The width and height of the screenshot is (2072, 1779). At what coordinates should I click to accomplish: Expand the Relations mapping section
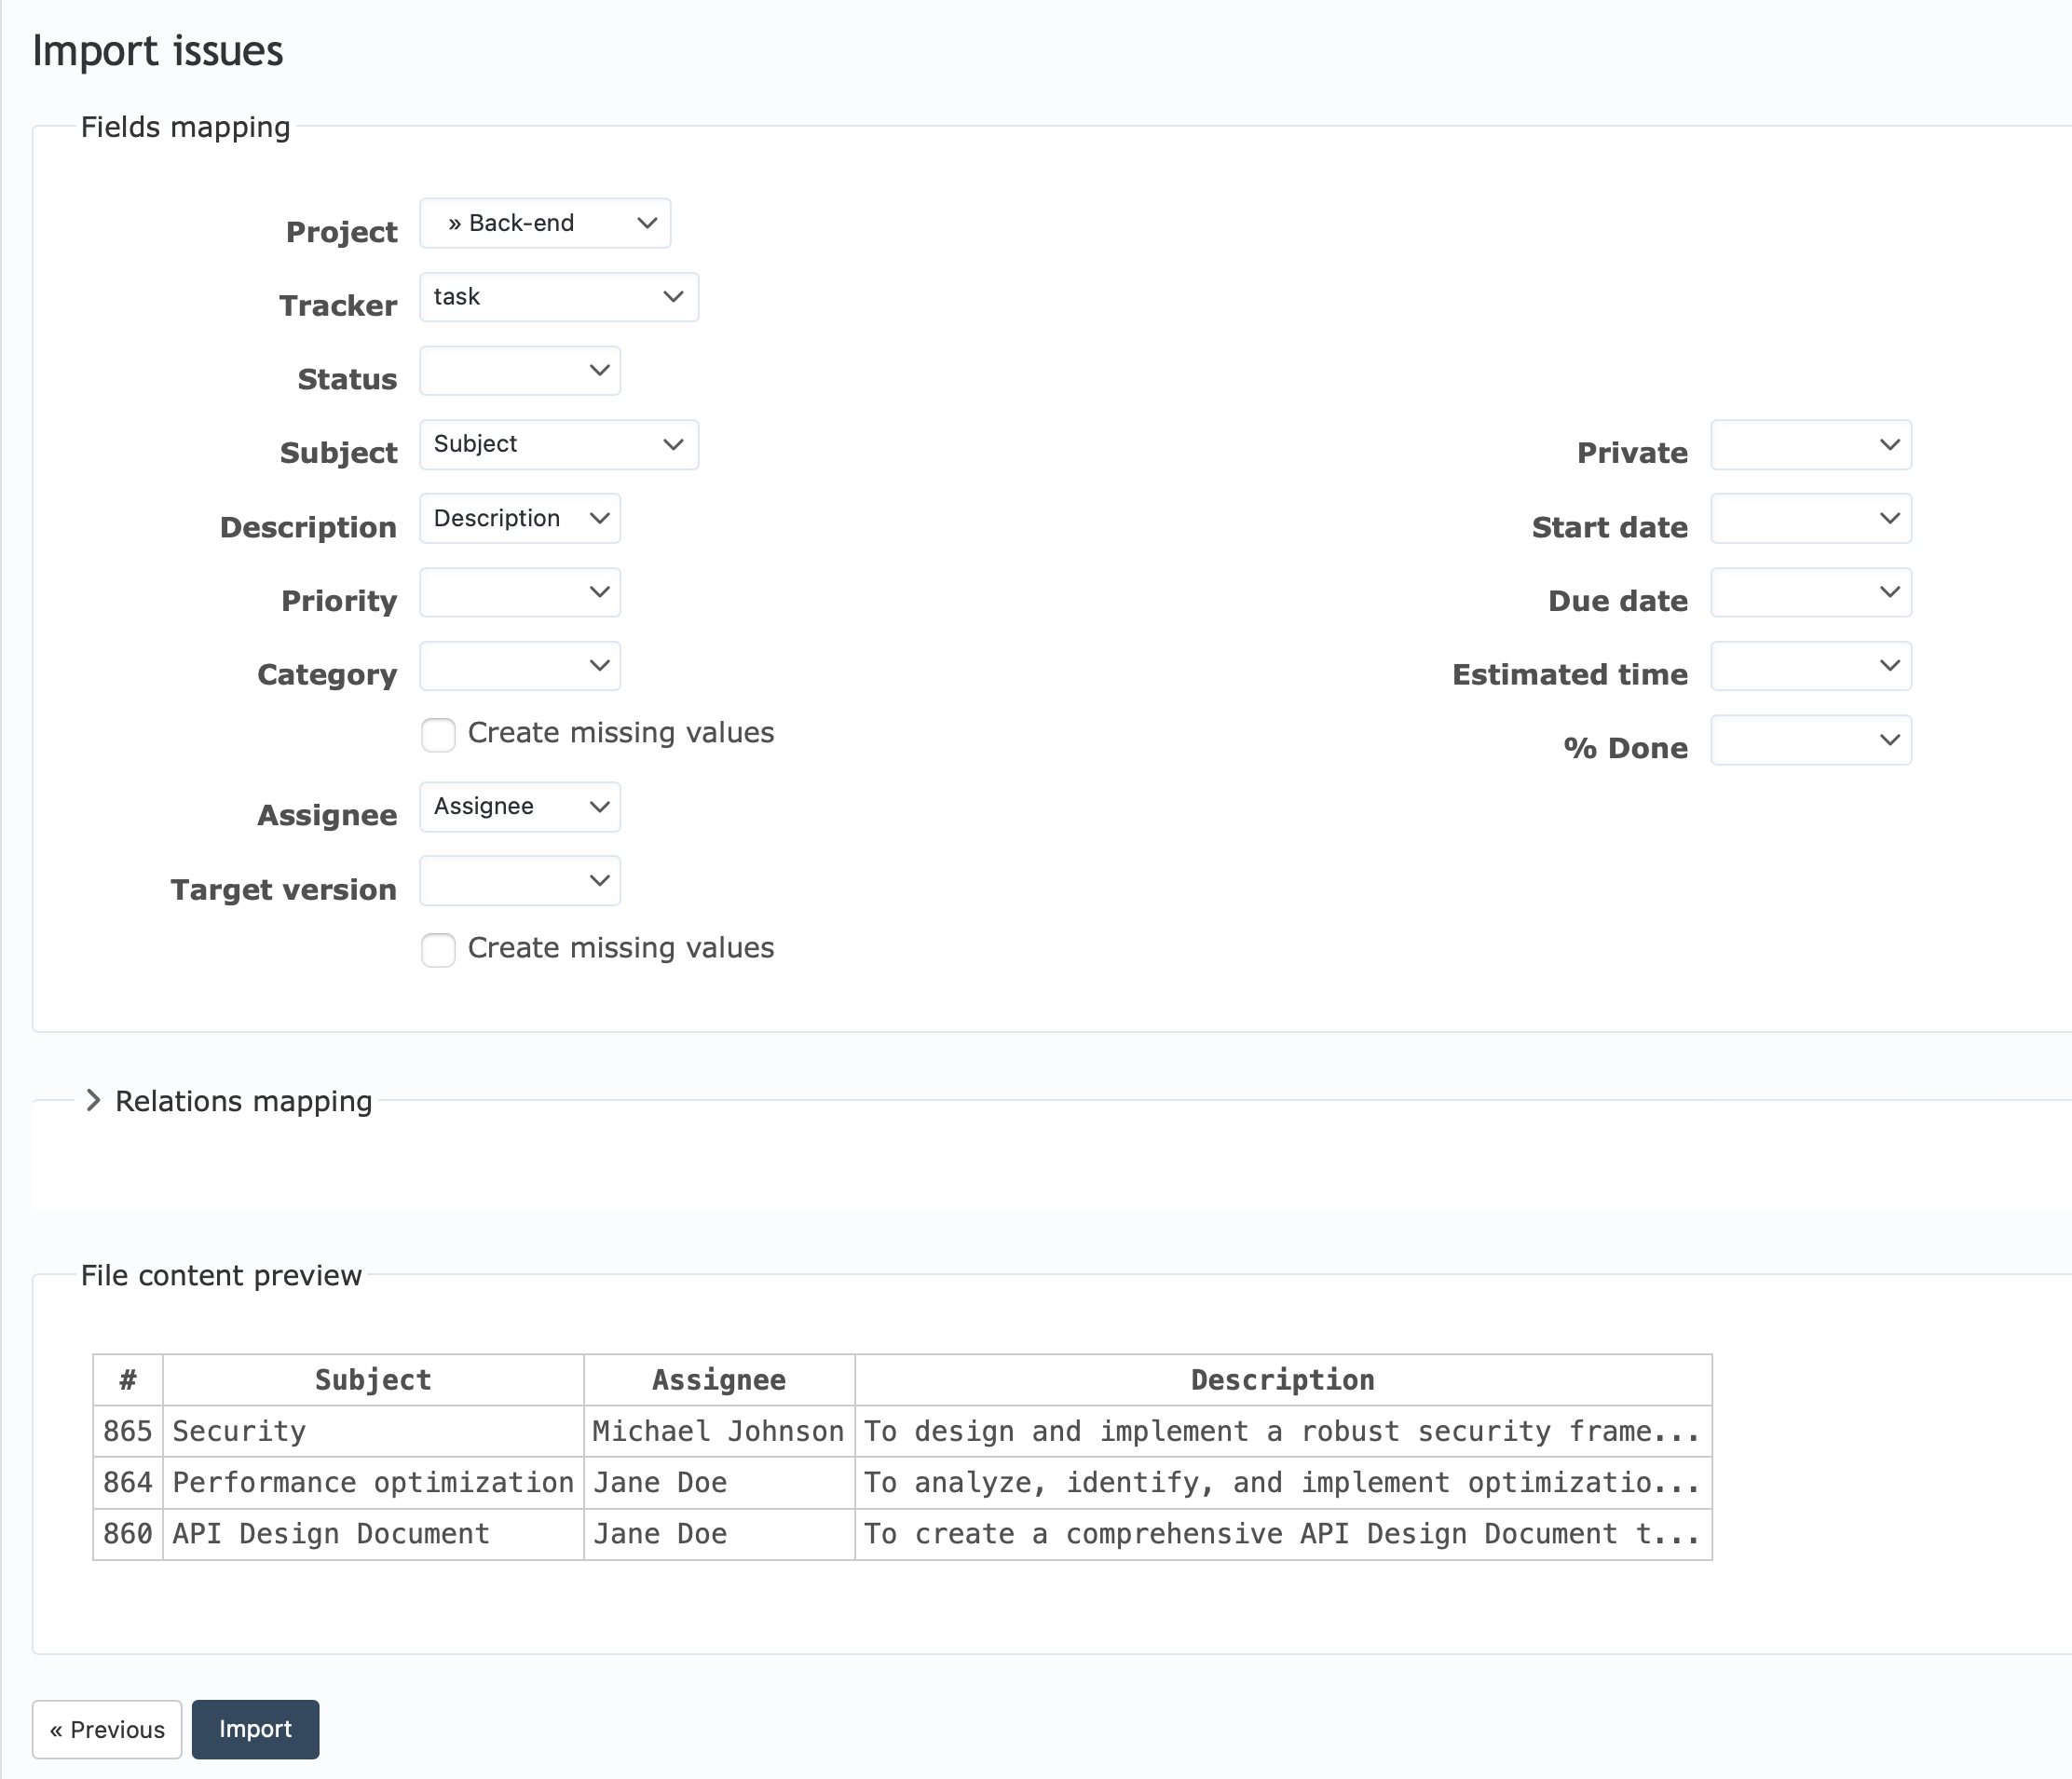tap(242, 1101)
